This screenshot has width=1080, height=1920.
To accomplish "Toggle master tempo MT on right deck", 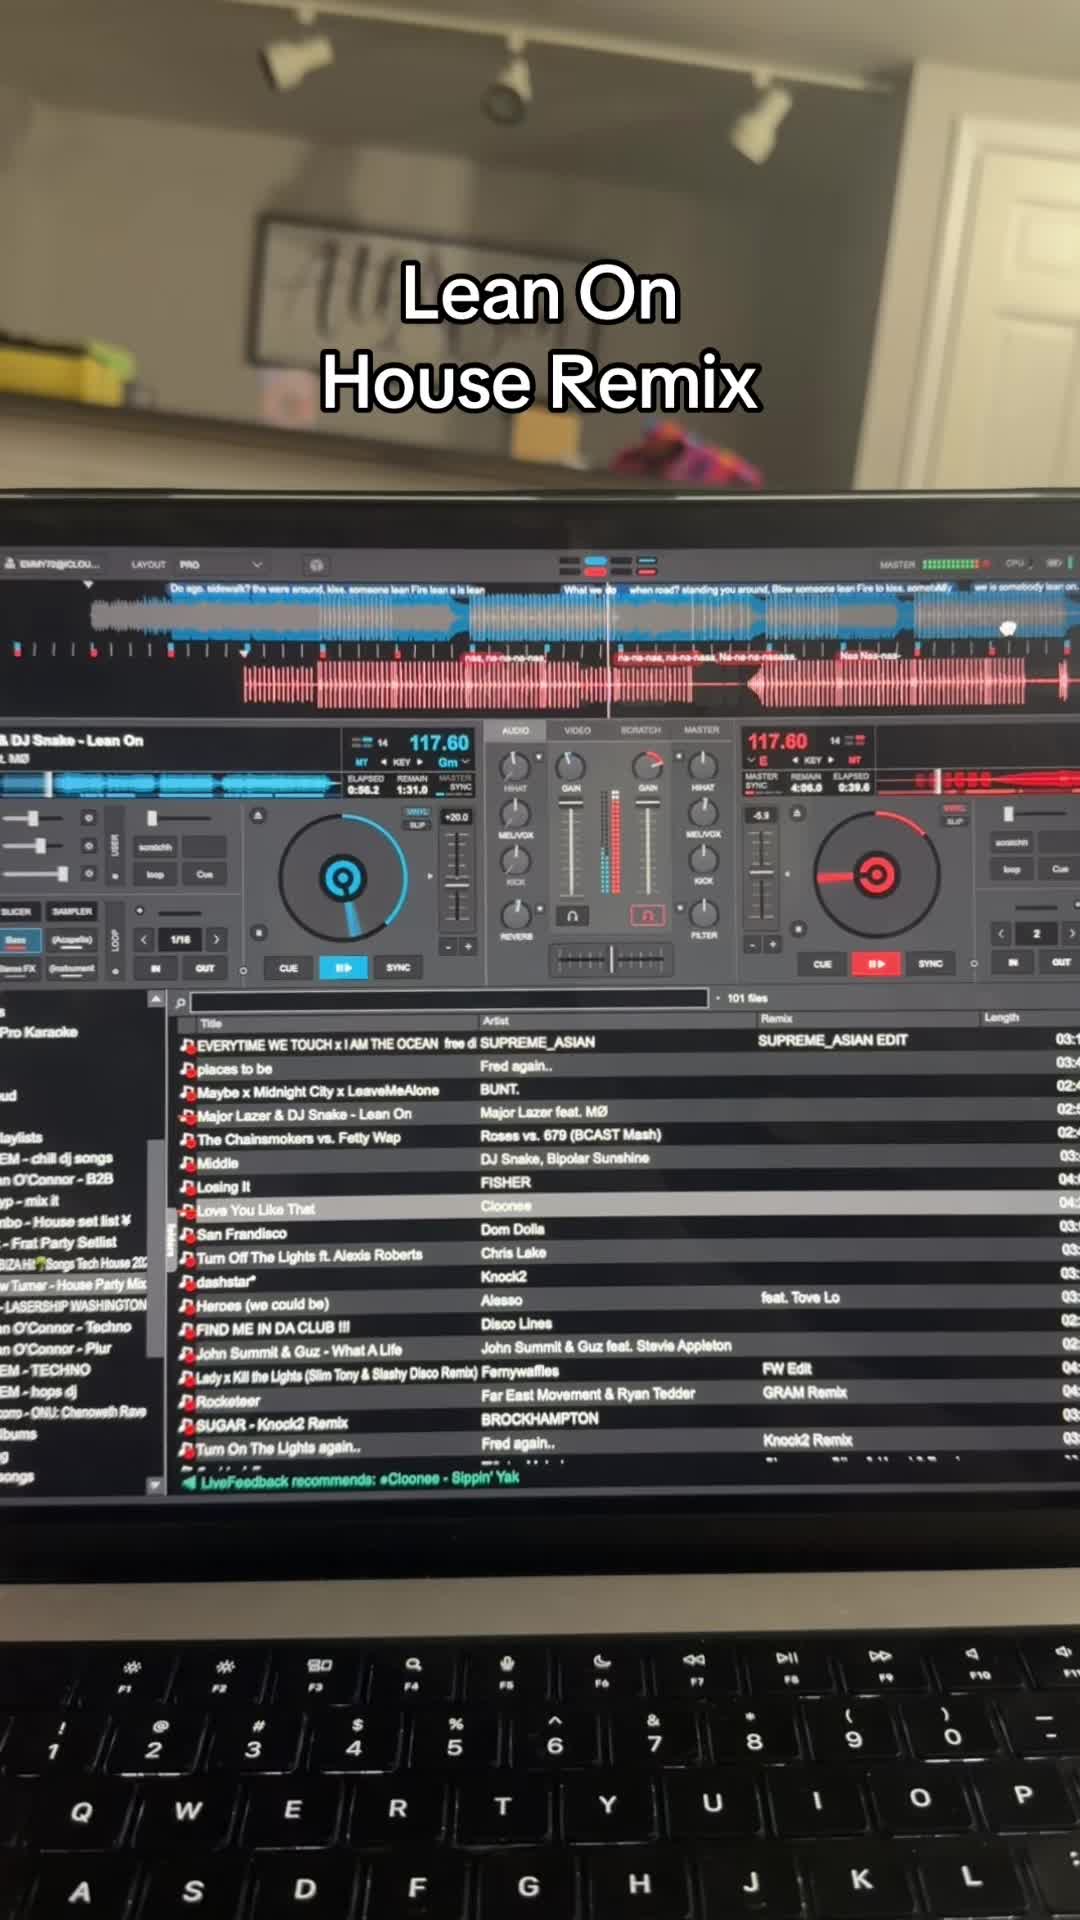I will pos(855,760).
